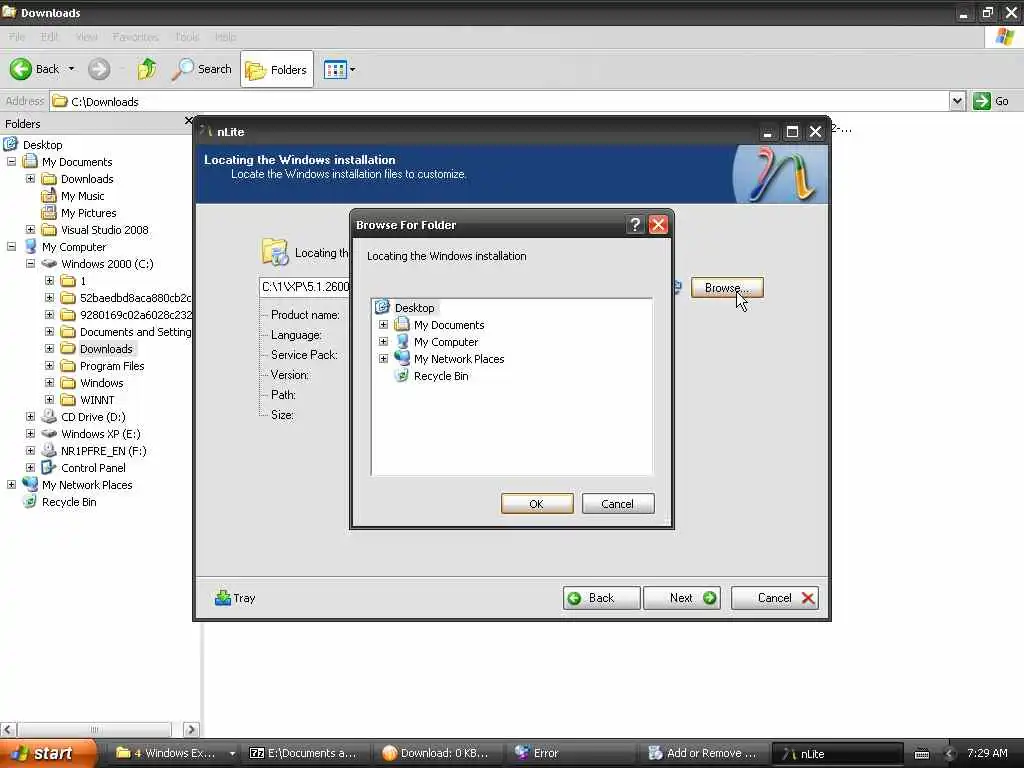Image resolution: width=1024 pixels, height=768 pixels.
Task: Open Search in Explorer toolbar
Action: tap(201, 69)
